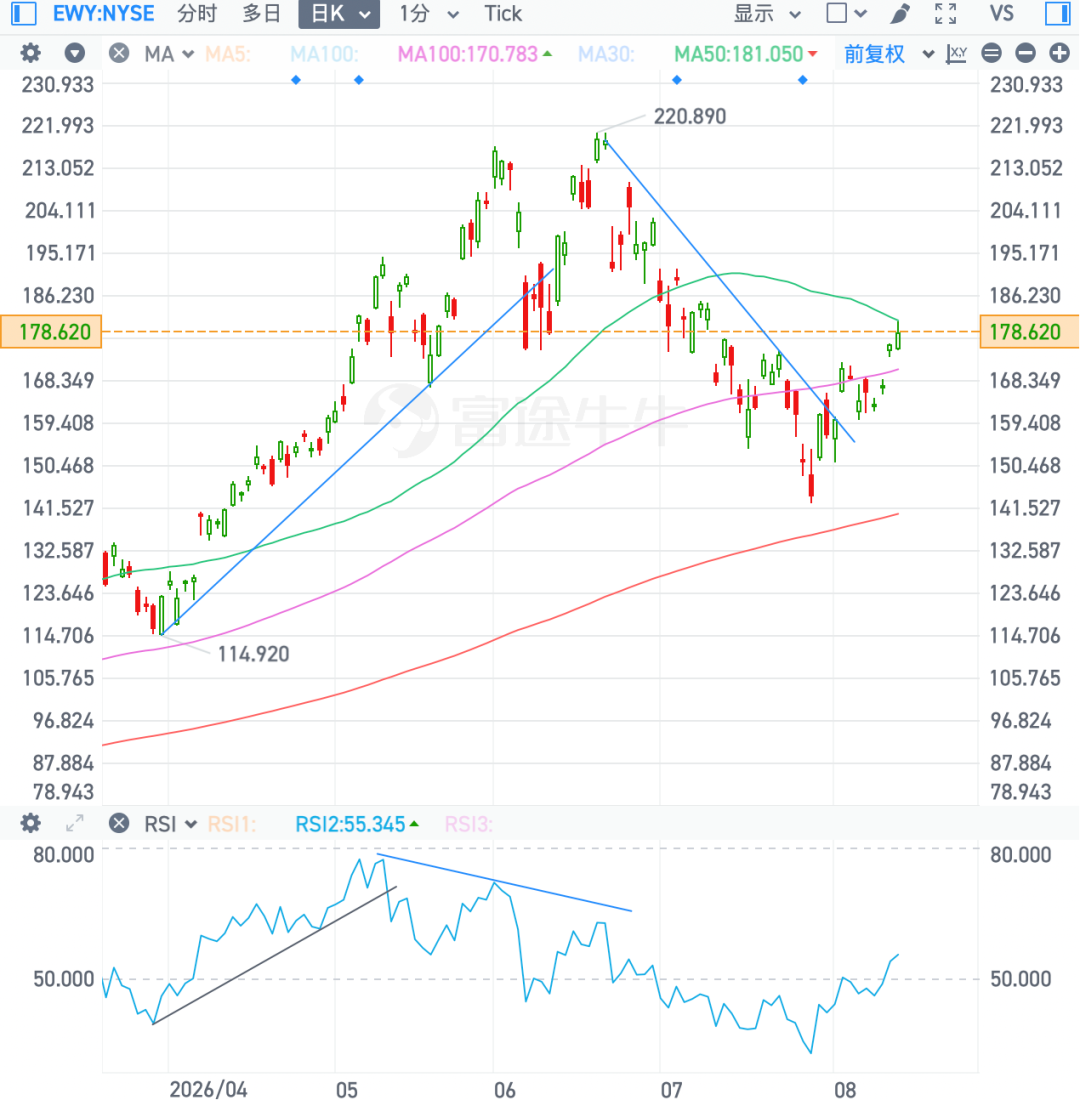The image size is (1080, 1100).
Task: Zoom out chart with minus icon
Action: pos(1025,53)
